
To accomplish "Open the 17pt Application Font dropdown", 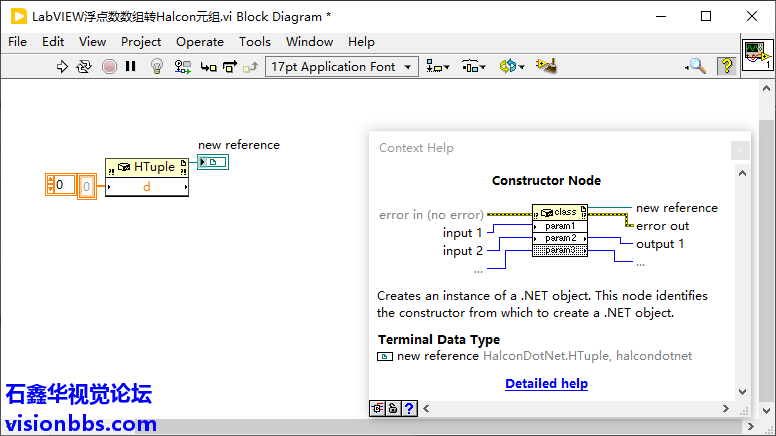I will click(343, 67).
